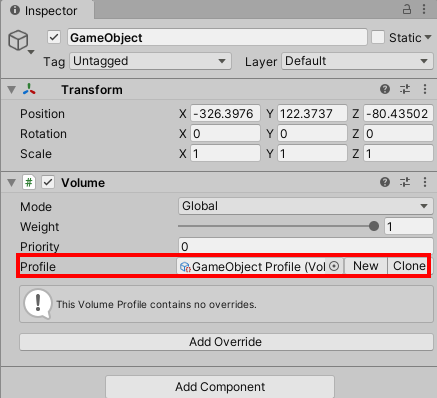Open the Mode dropdown set to Global
Viewport: 437px width, 398px height.
click(306, 206)
